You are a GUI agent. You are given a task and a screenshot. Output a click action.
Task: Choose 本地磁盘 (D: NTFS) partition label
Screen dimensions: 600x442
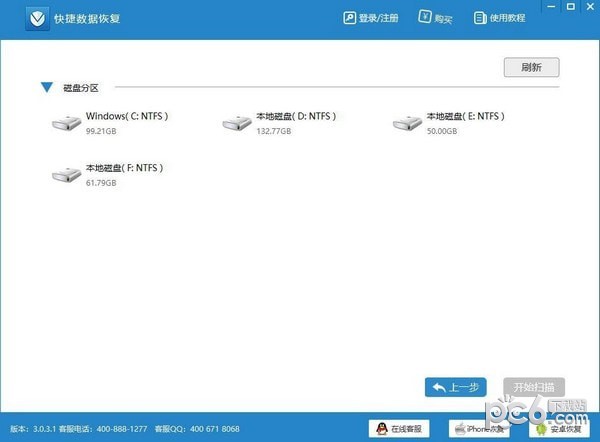[296, 117]
